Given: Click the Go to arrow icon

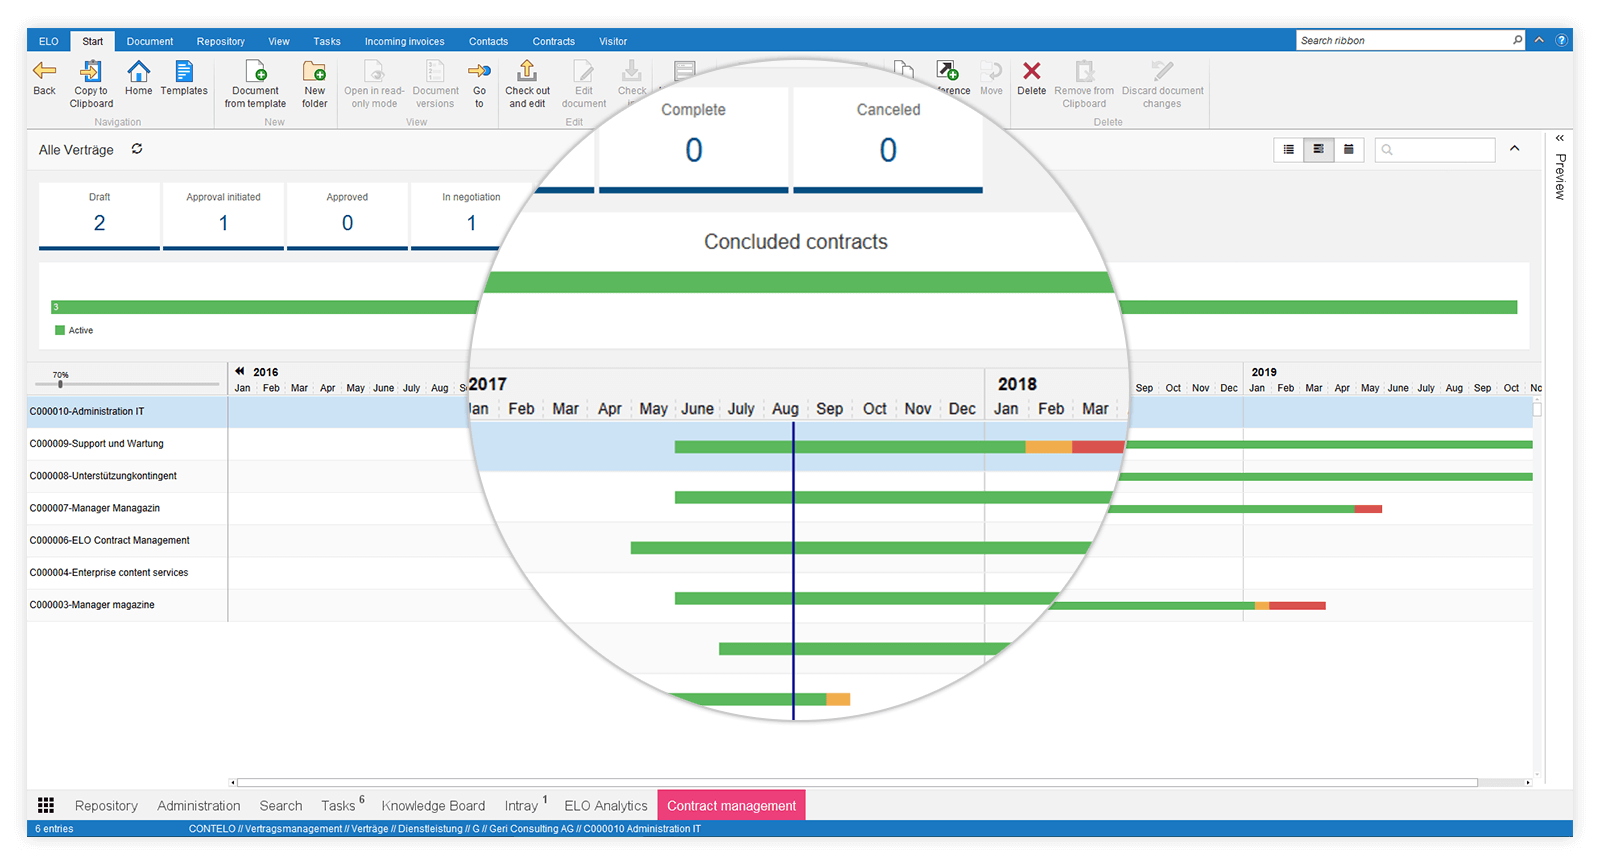Looking at the screenshot, I should pos(479,71).
